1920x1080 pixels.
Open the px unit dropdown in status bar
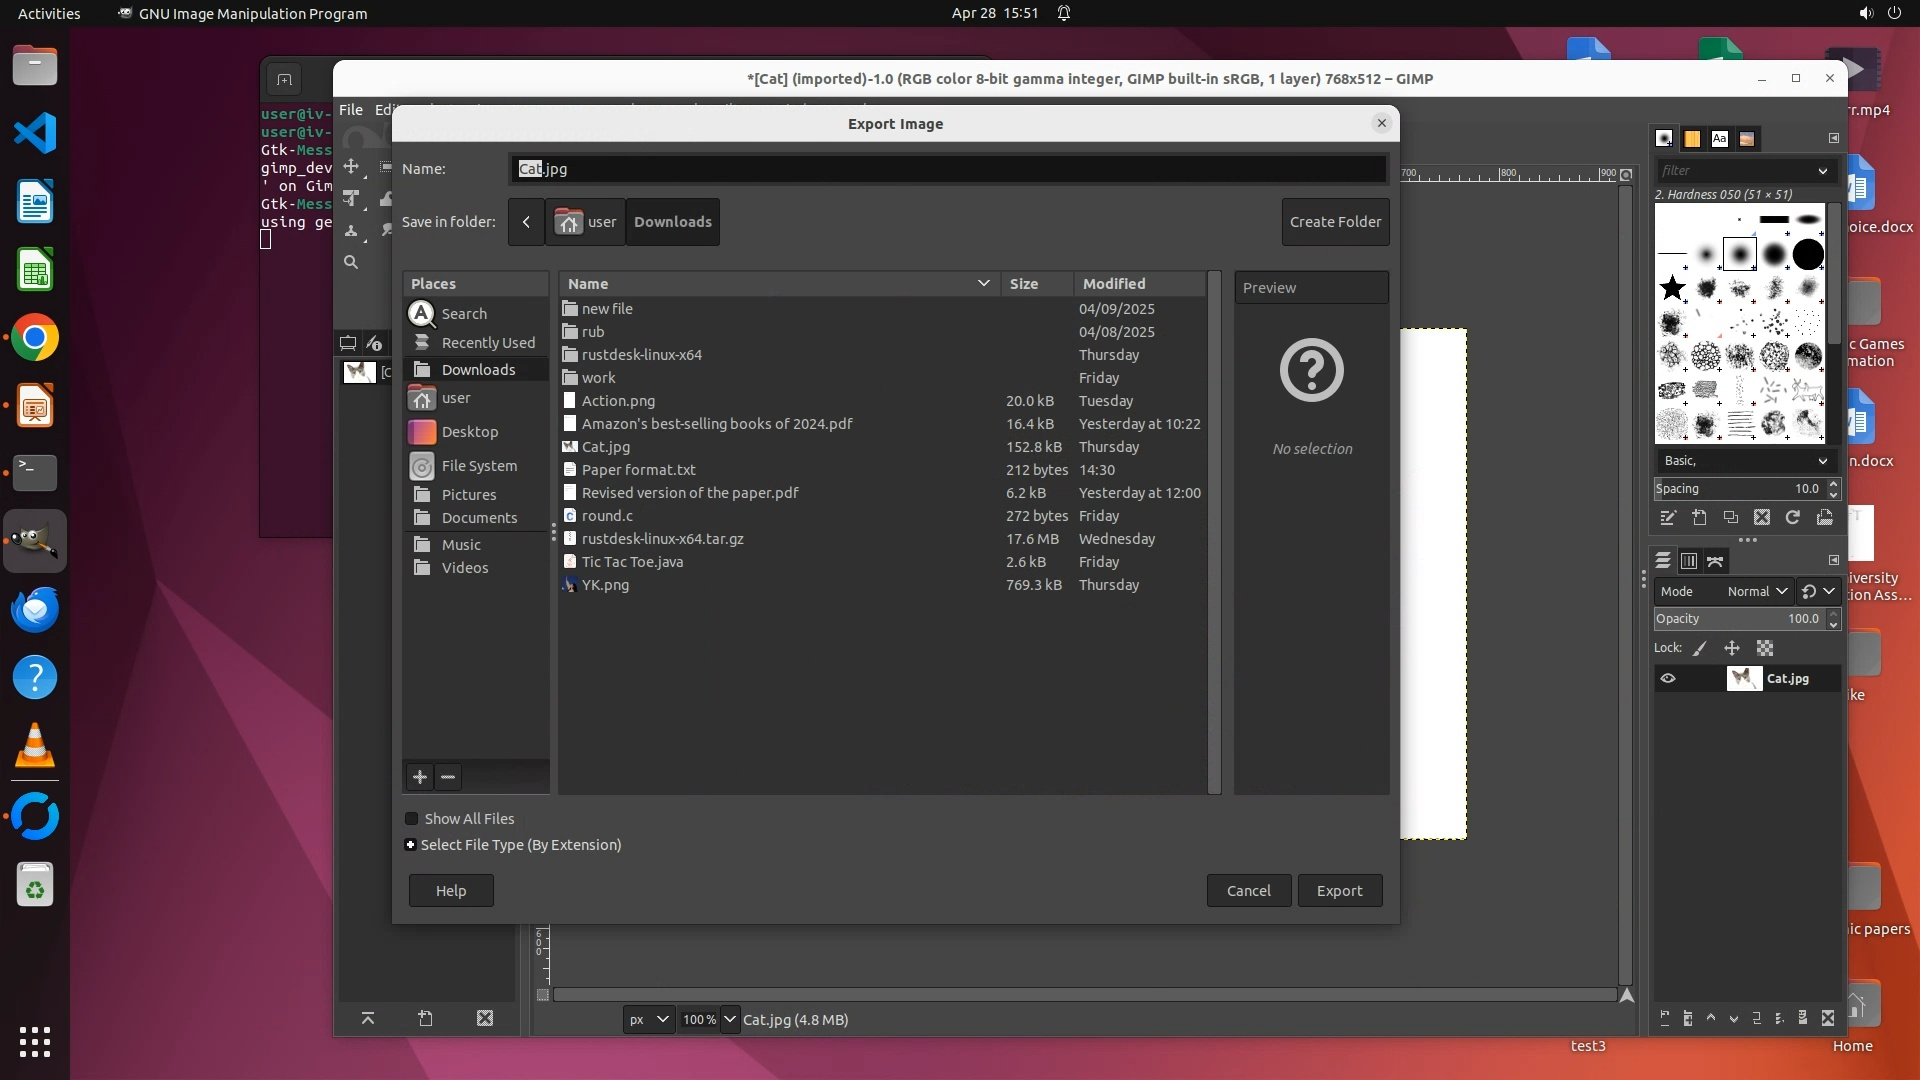click(x=648, y=1019)
